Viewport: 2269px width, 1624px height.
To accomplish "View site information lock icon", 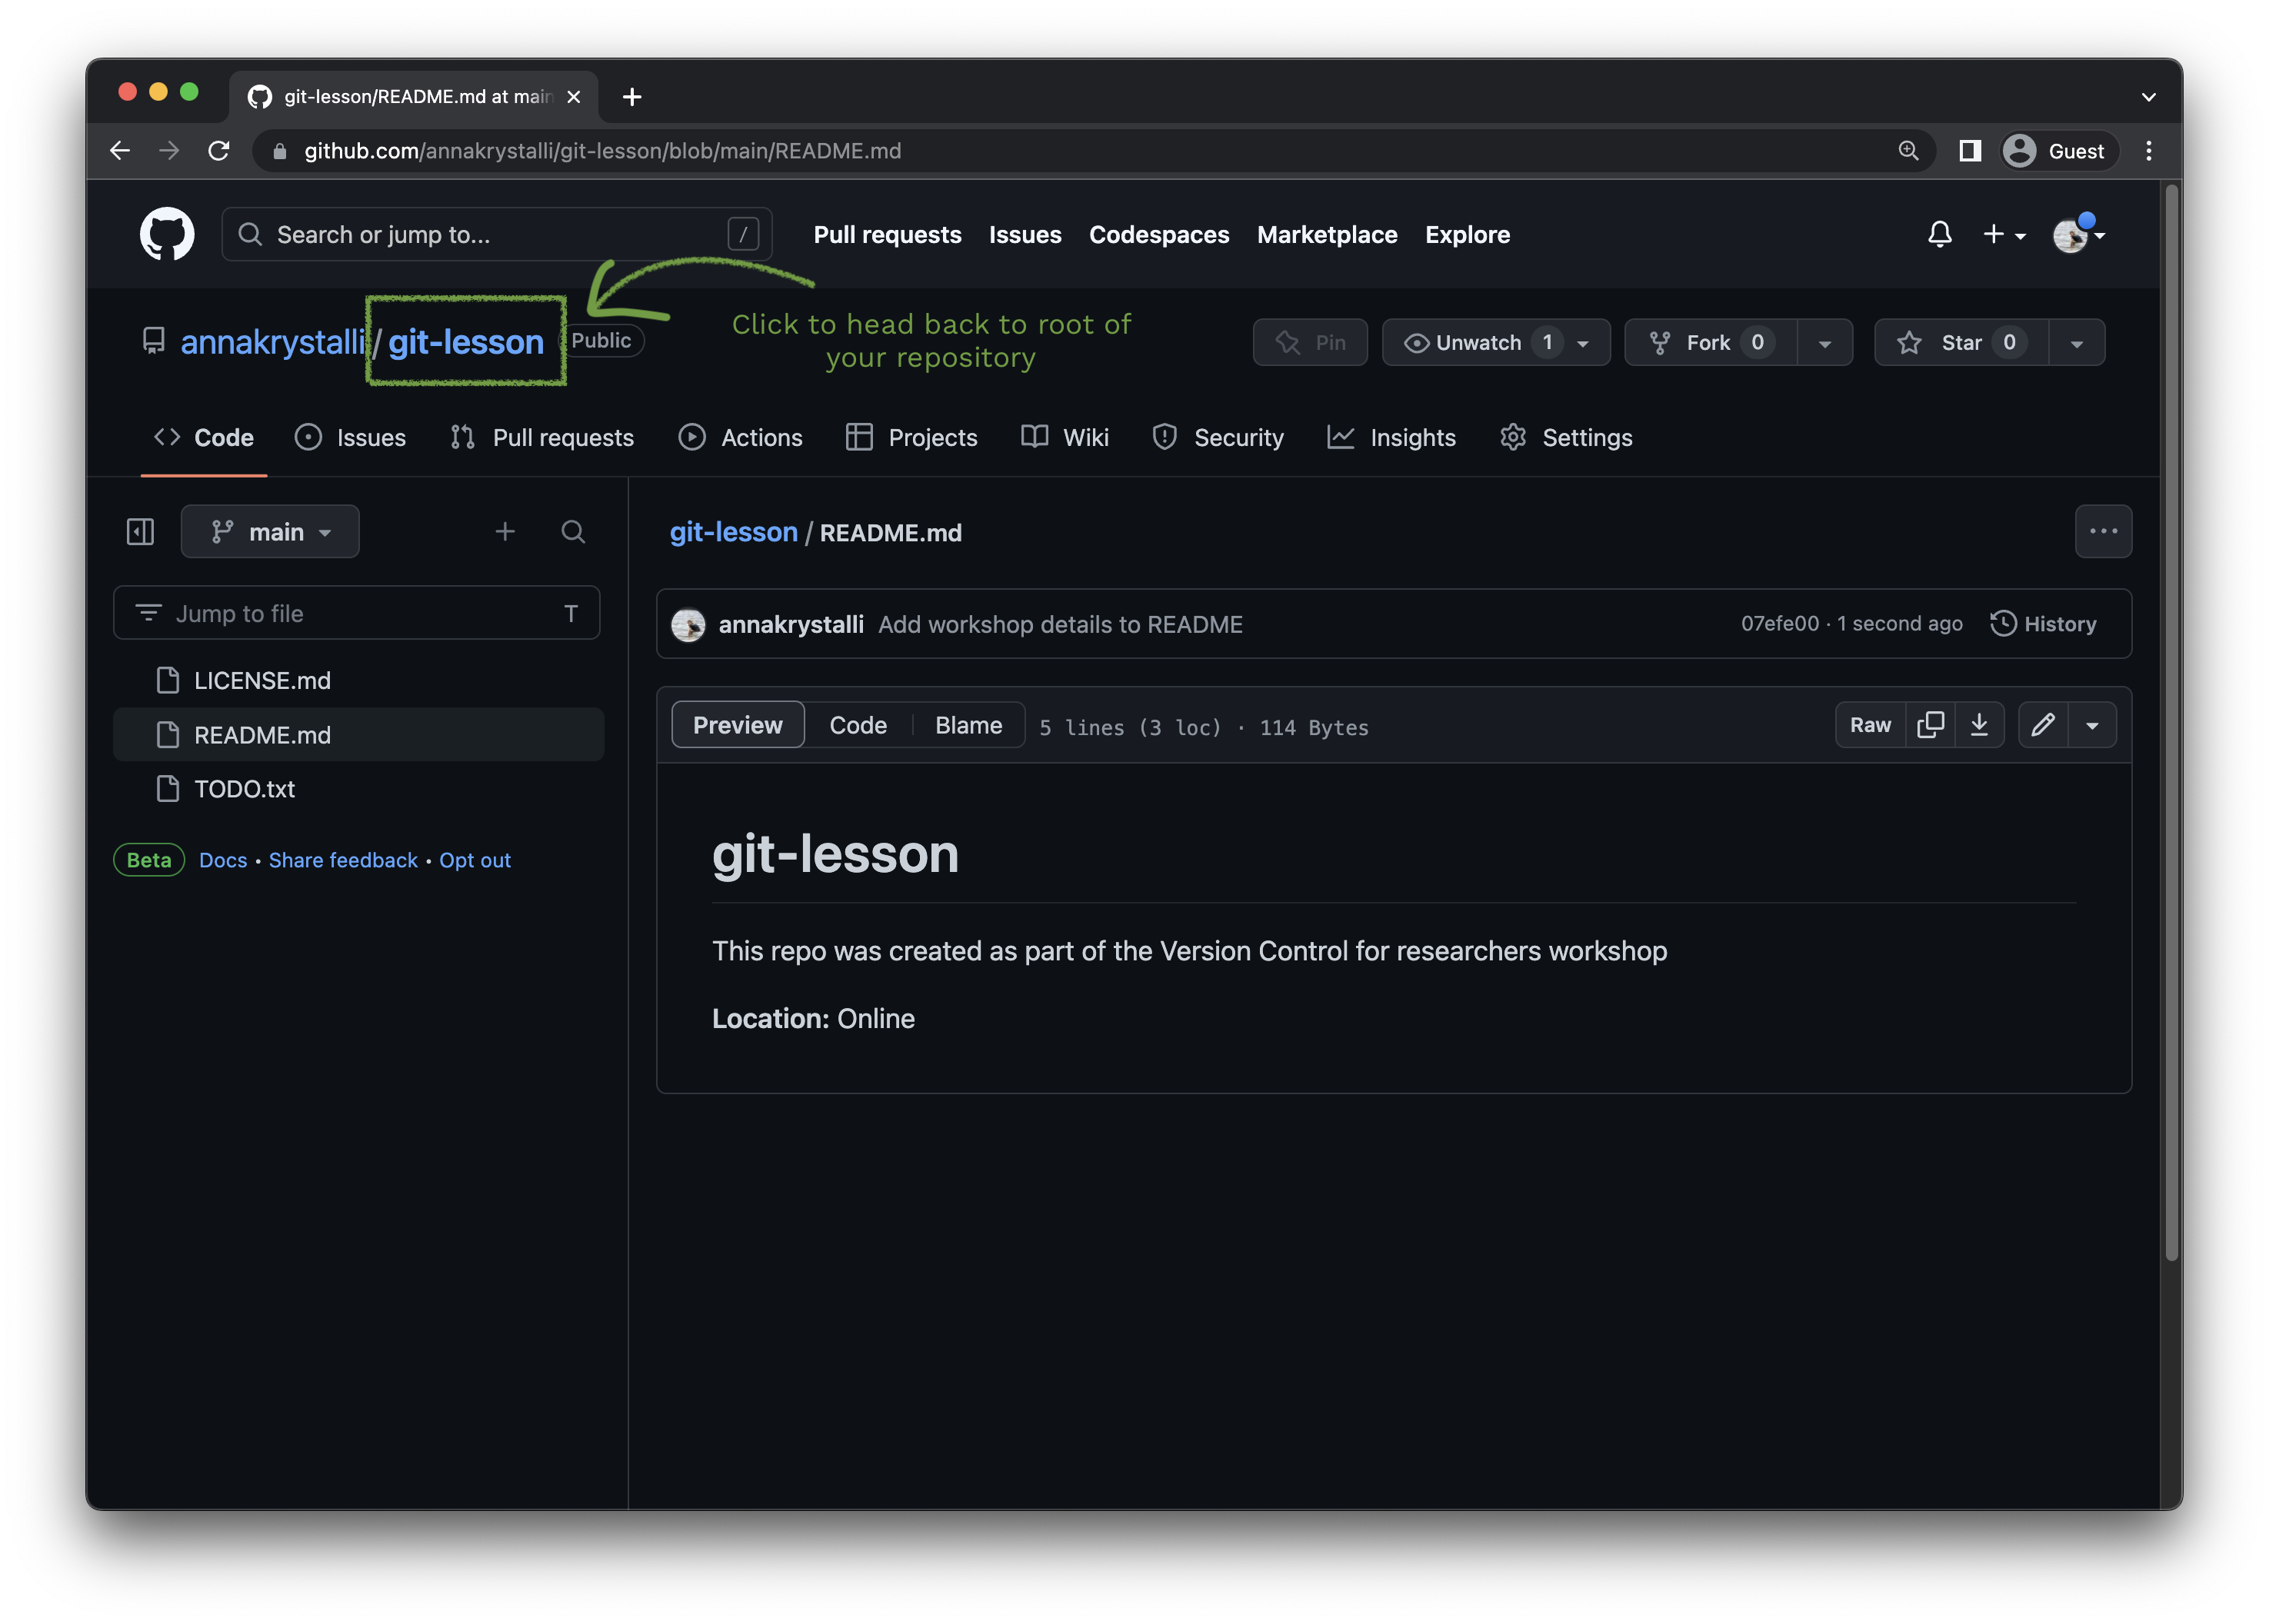I will point(280,150).
